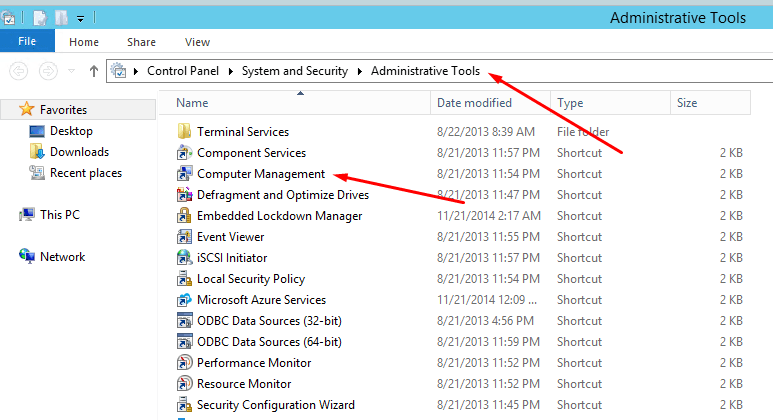Open the Terminal Services folder icon
Viewport: 773px width, 420px height.
tap(184, 131)
